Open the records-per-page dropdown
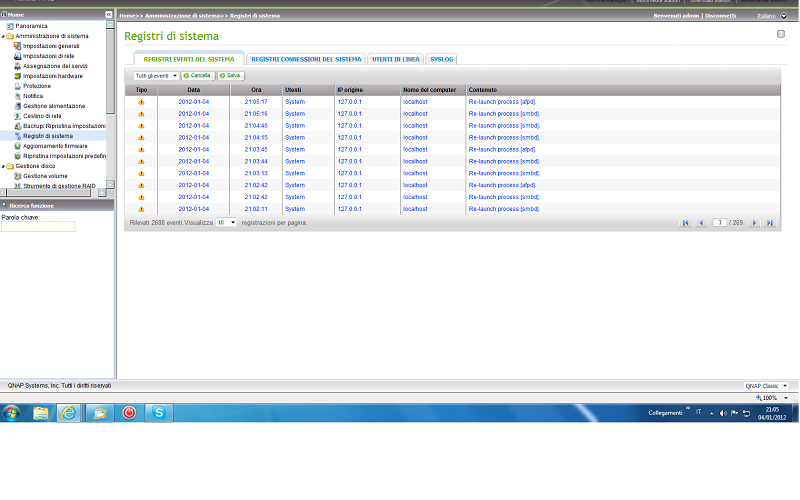This screenshot has height=500, width=800. pyautogui.click(x=227, y=222)
